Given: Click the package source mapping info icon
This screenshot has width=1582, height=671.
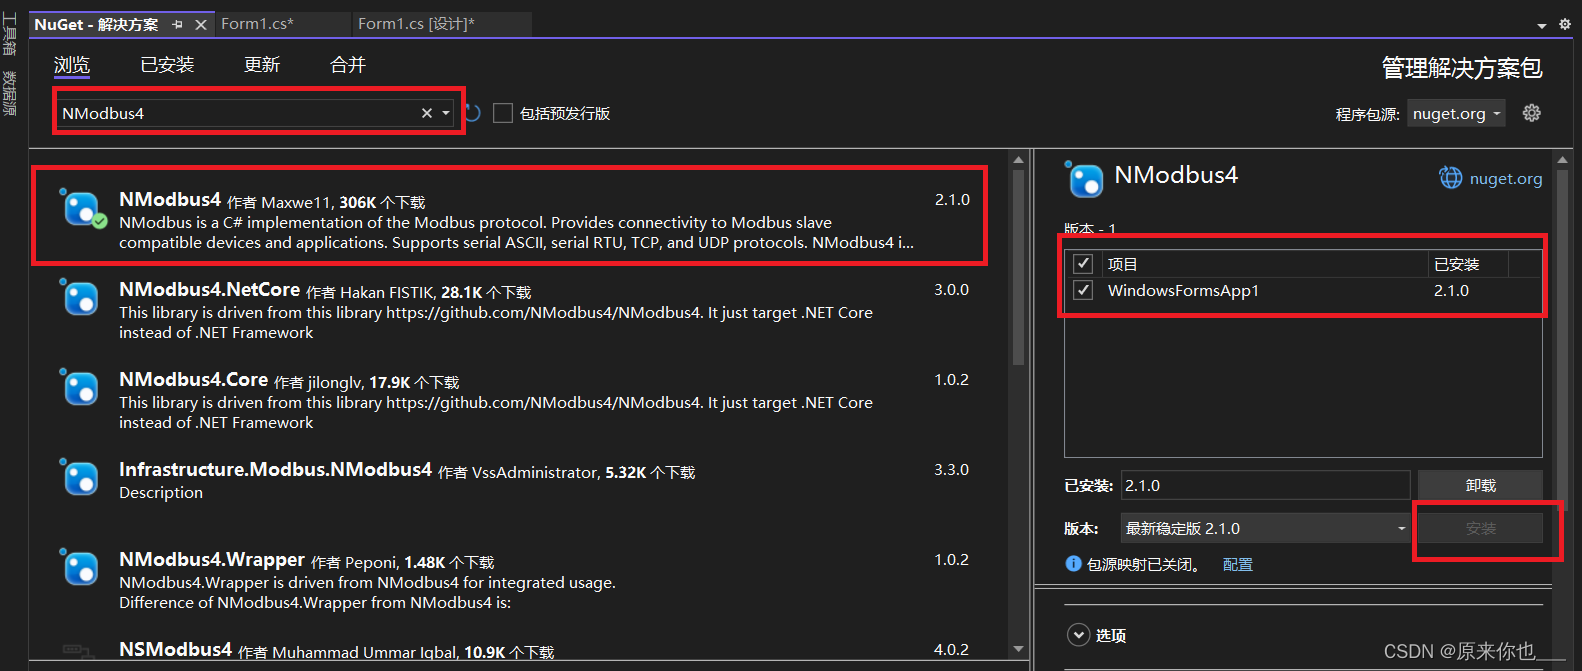Looking at the screenshot, I should tap(1073, 564).
